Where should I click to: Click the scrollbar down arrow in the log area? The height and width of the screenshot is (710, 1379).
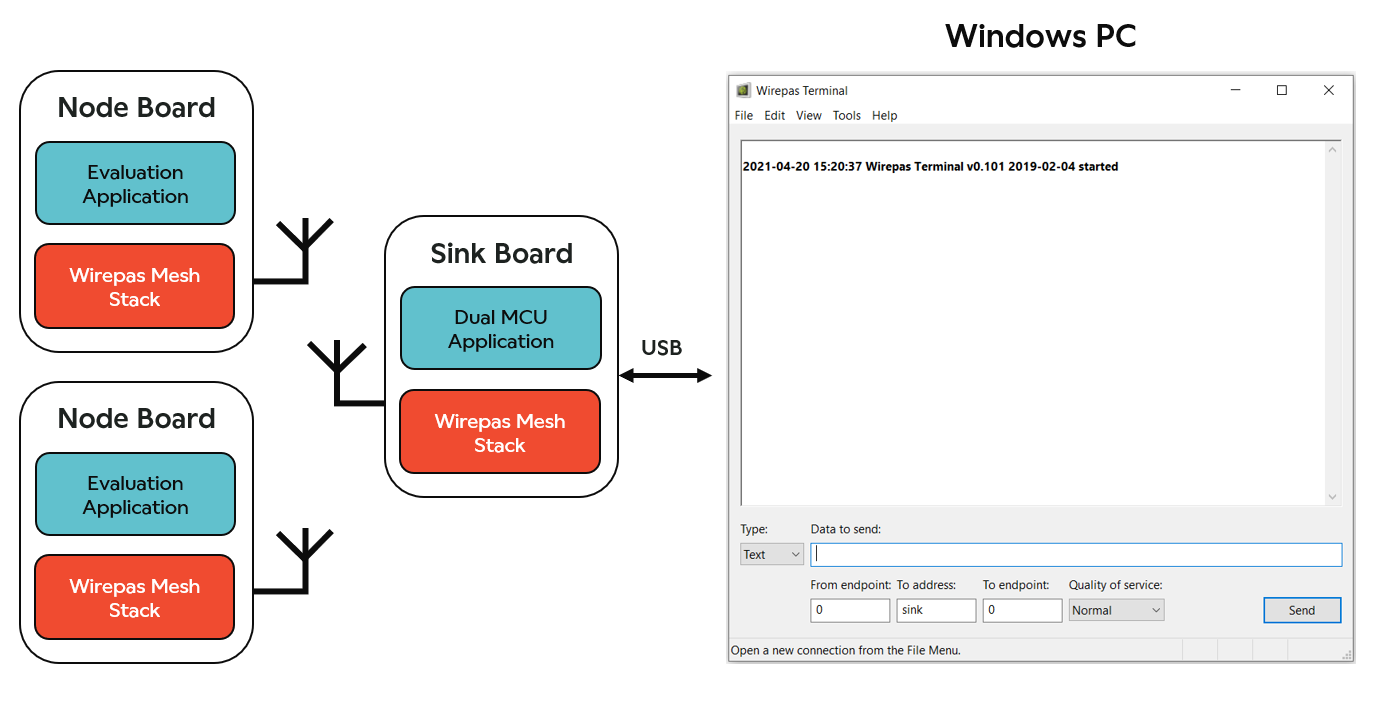1331,497
